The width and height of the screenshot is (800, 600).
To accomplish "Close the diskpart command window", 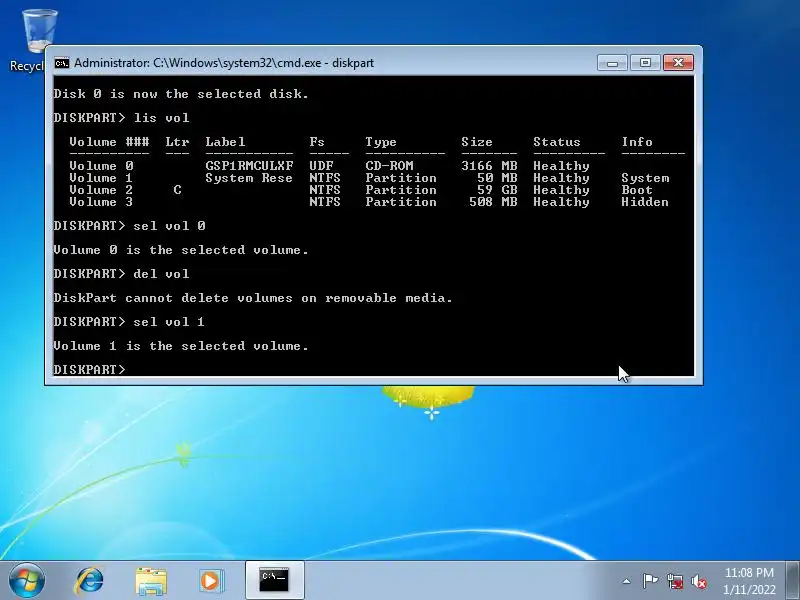I will (x=678, y=63).
